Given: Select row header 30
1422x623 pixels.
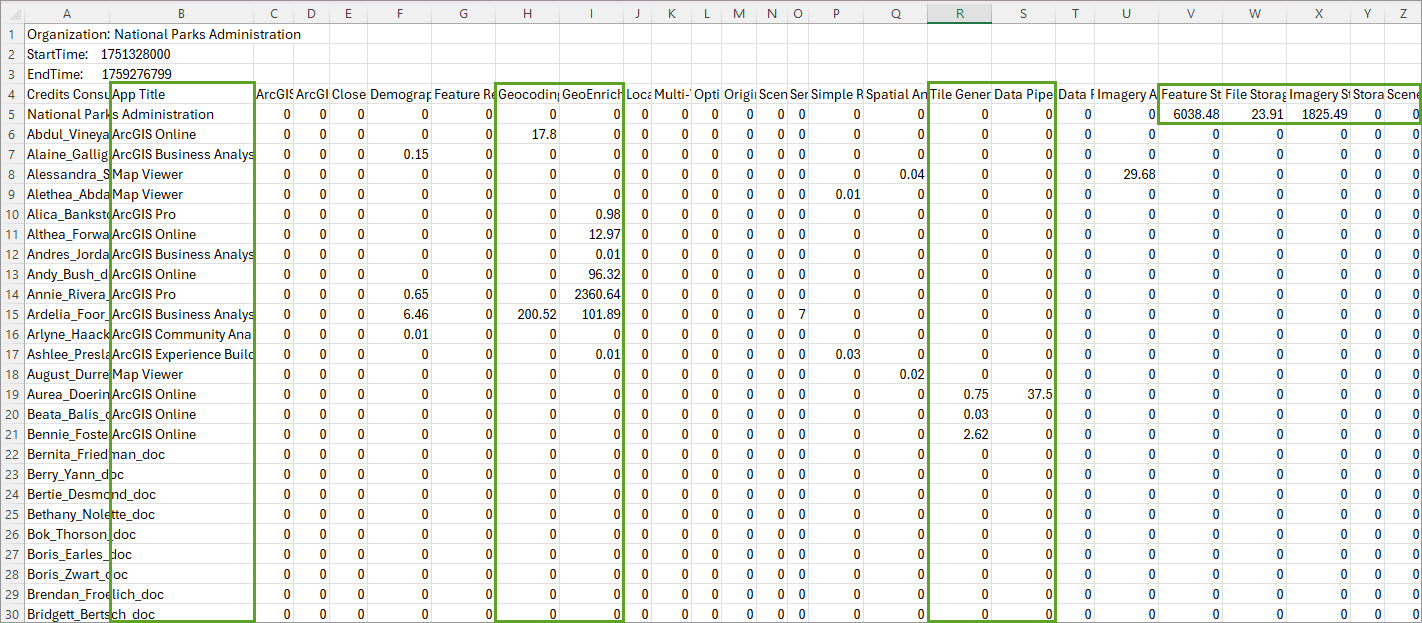Looking at the screenshot, I should (x=11, y=613).
